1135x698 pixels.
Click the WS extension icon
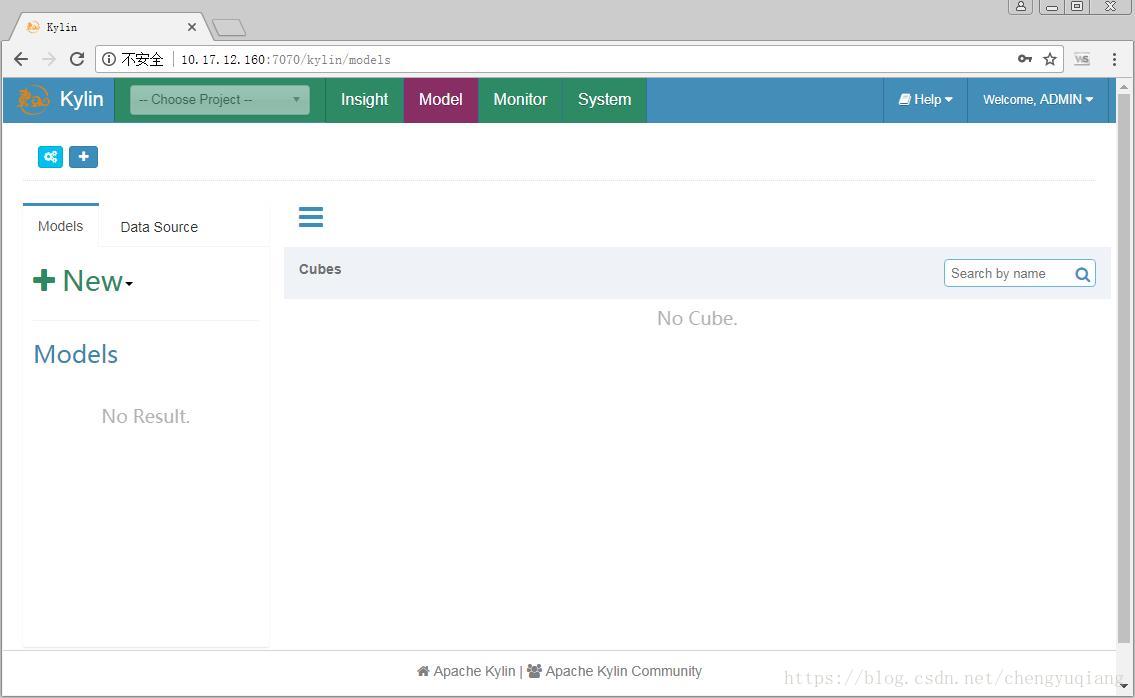coord(1082,59)
